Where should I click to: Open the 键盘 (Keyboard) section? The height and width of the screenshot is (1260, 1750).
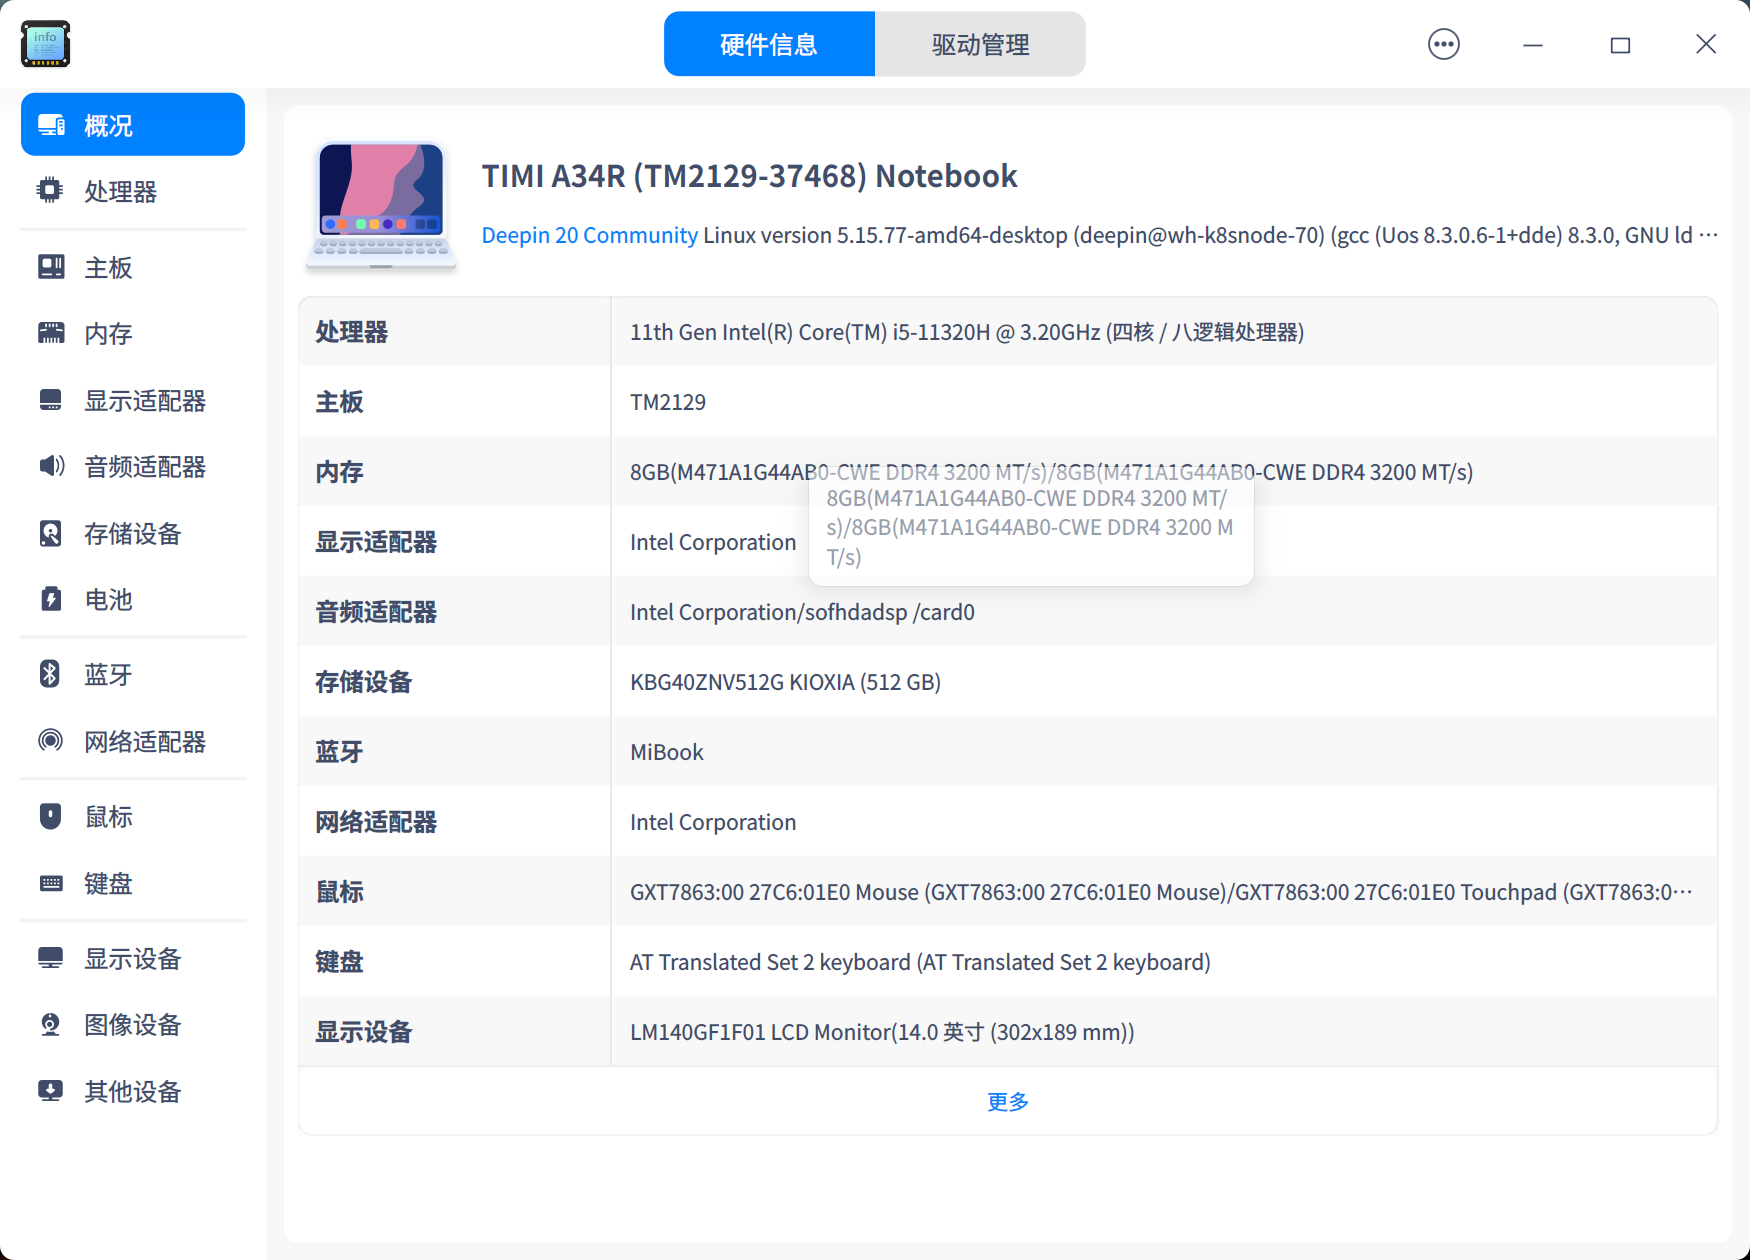[x=108, y=883]
